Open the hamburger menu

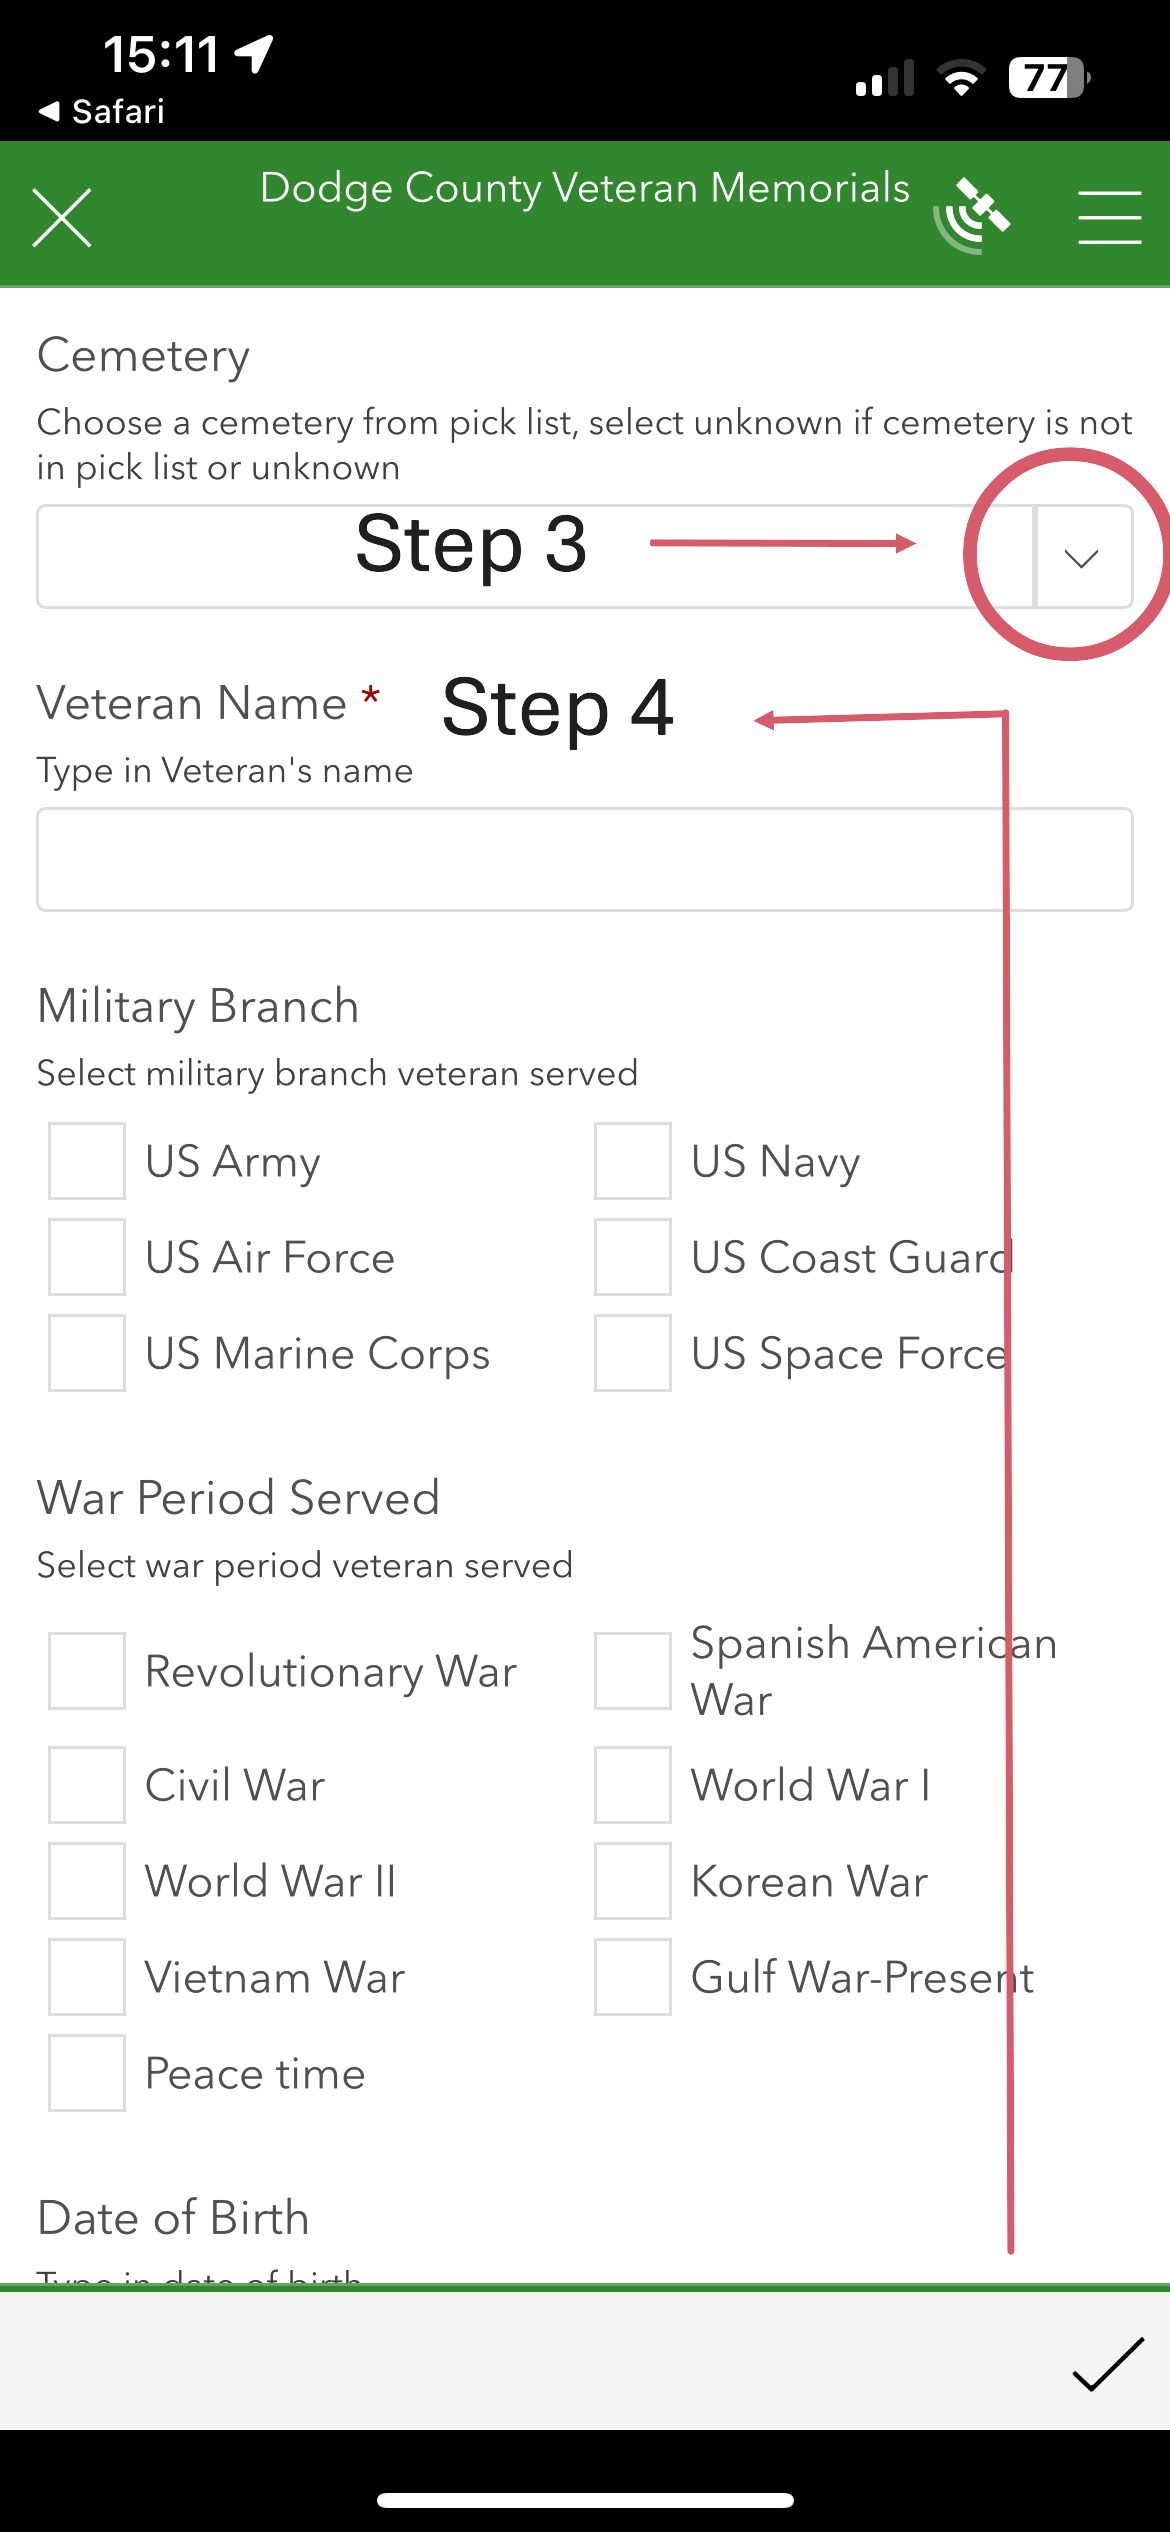[1109, 217]
